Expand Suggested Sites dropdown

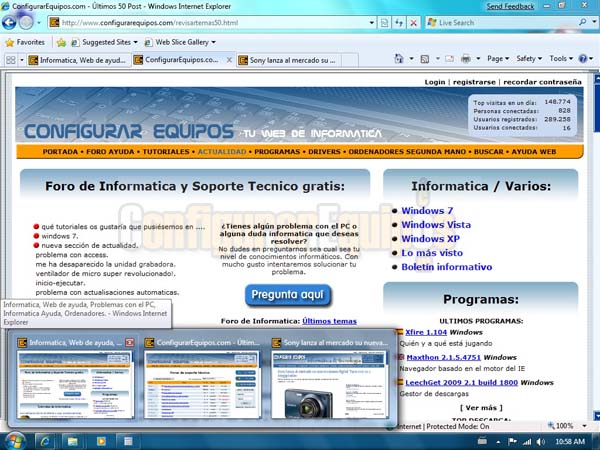tap(135, 42)
